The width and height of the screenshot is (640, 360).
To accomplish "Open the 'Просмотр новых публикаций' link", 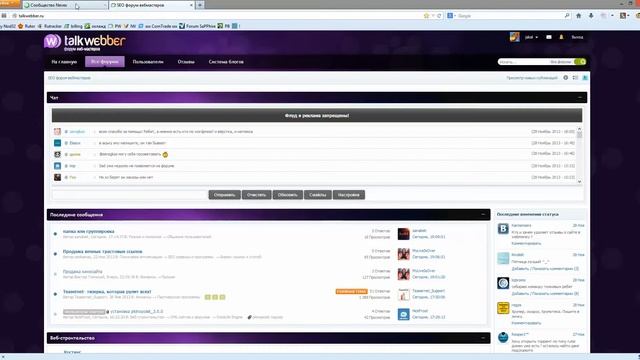I will [532, 78].
